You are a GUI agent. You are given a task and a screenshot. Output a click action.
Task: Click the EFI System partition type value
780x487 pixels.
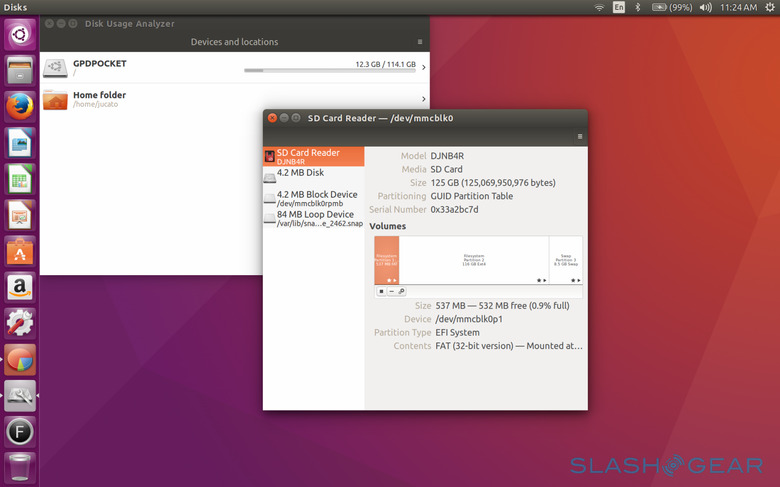point(458,332)
